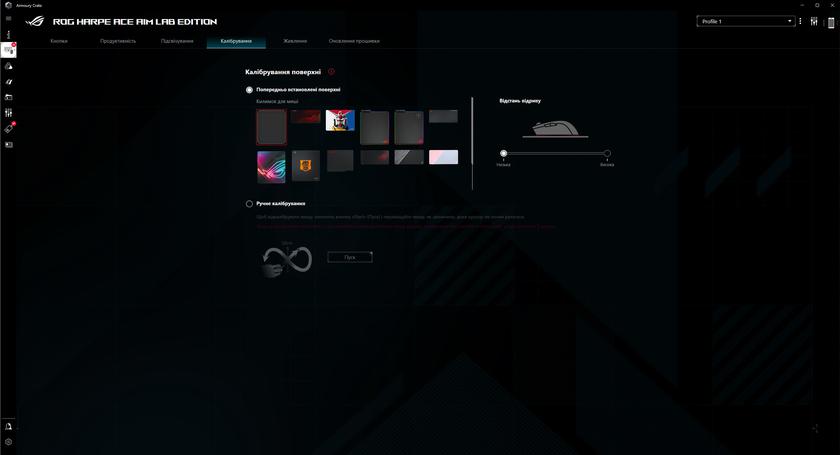Select the manual calibration radio button
The image size is (840, 455).
coord(249,203)
